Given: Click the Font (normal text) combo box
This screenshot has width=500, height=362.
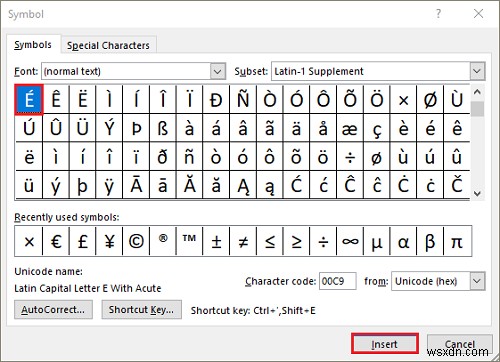Looking at the screenshot, I should click(x=133, y=71).
